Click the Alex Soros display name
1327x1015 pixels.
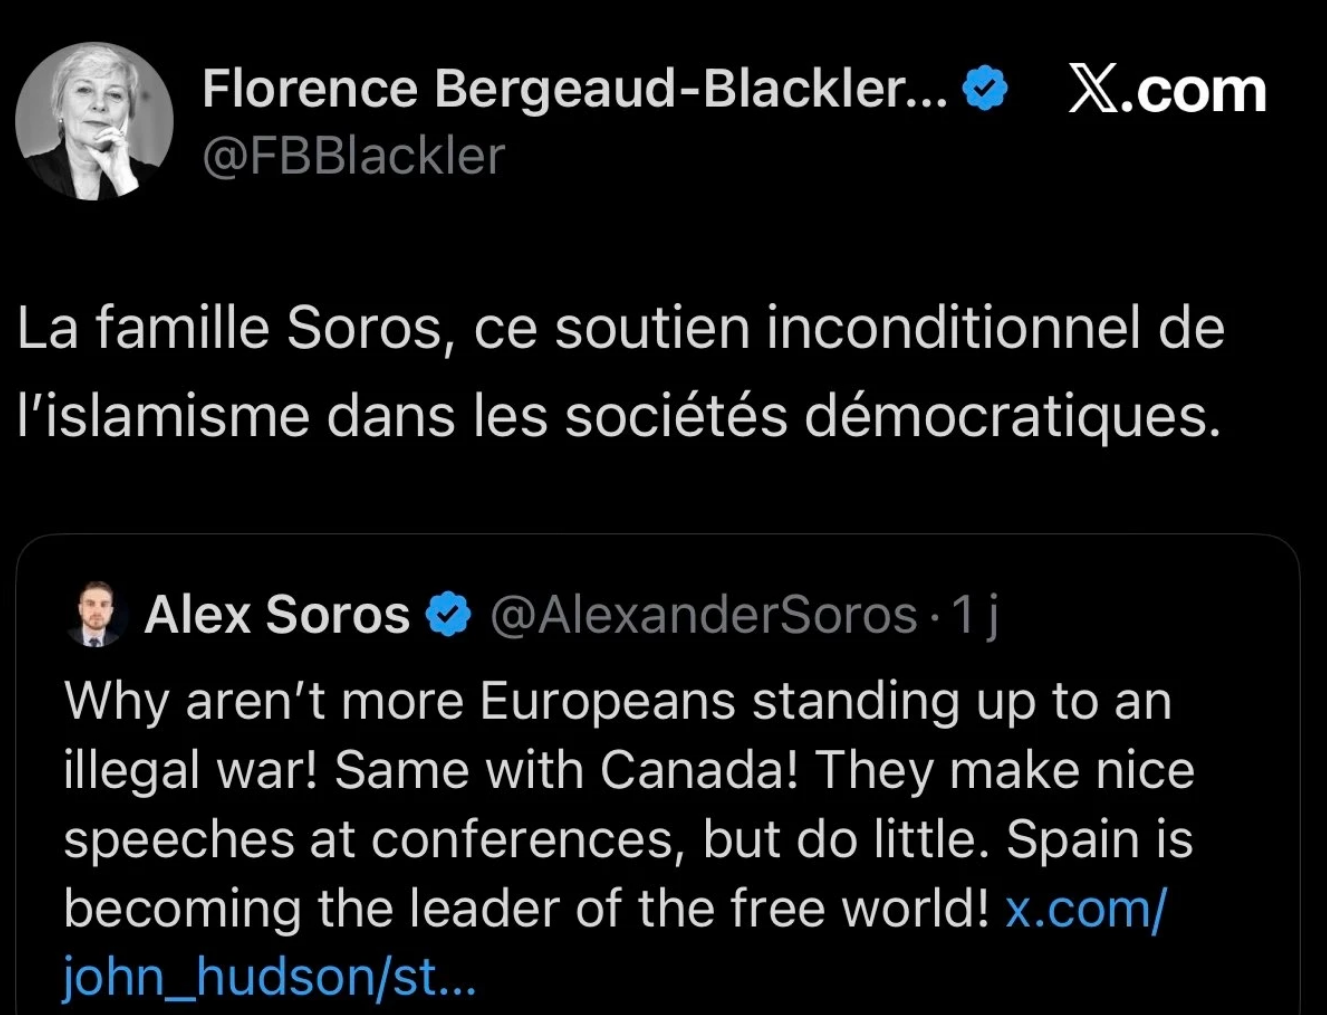277,614
